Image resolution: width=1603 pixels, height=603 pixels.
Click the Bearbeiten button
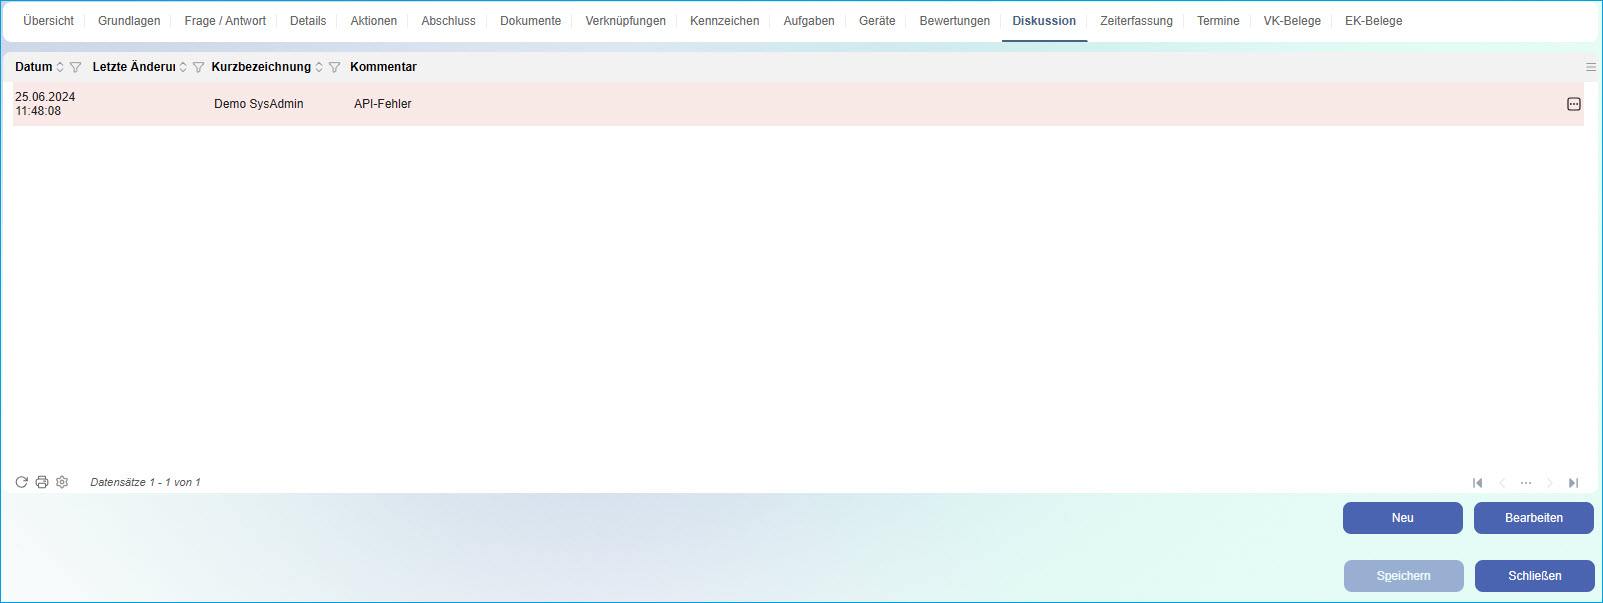tap(1533, 518)
